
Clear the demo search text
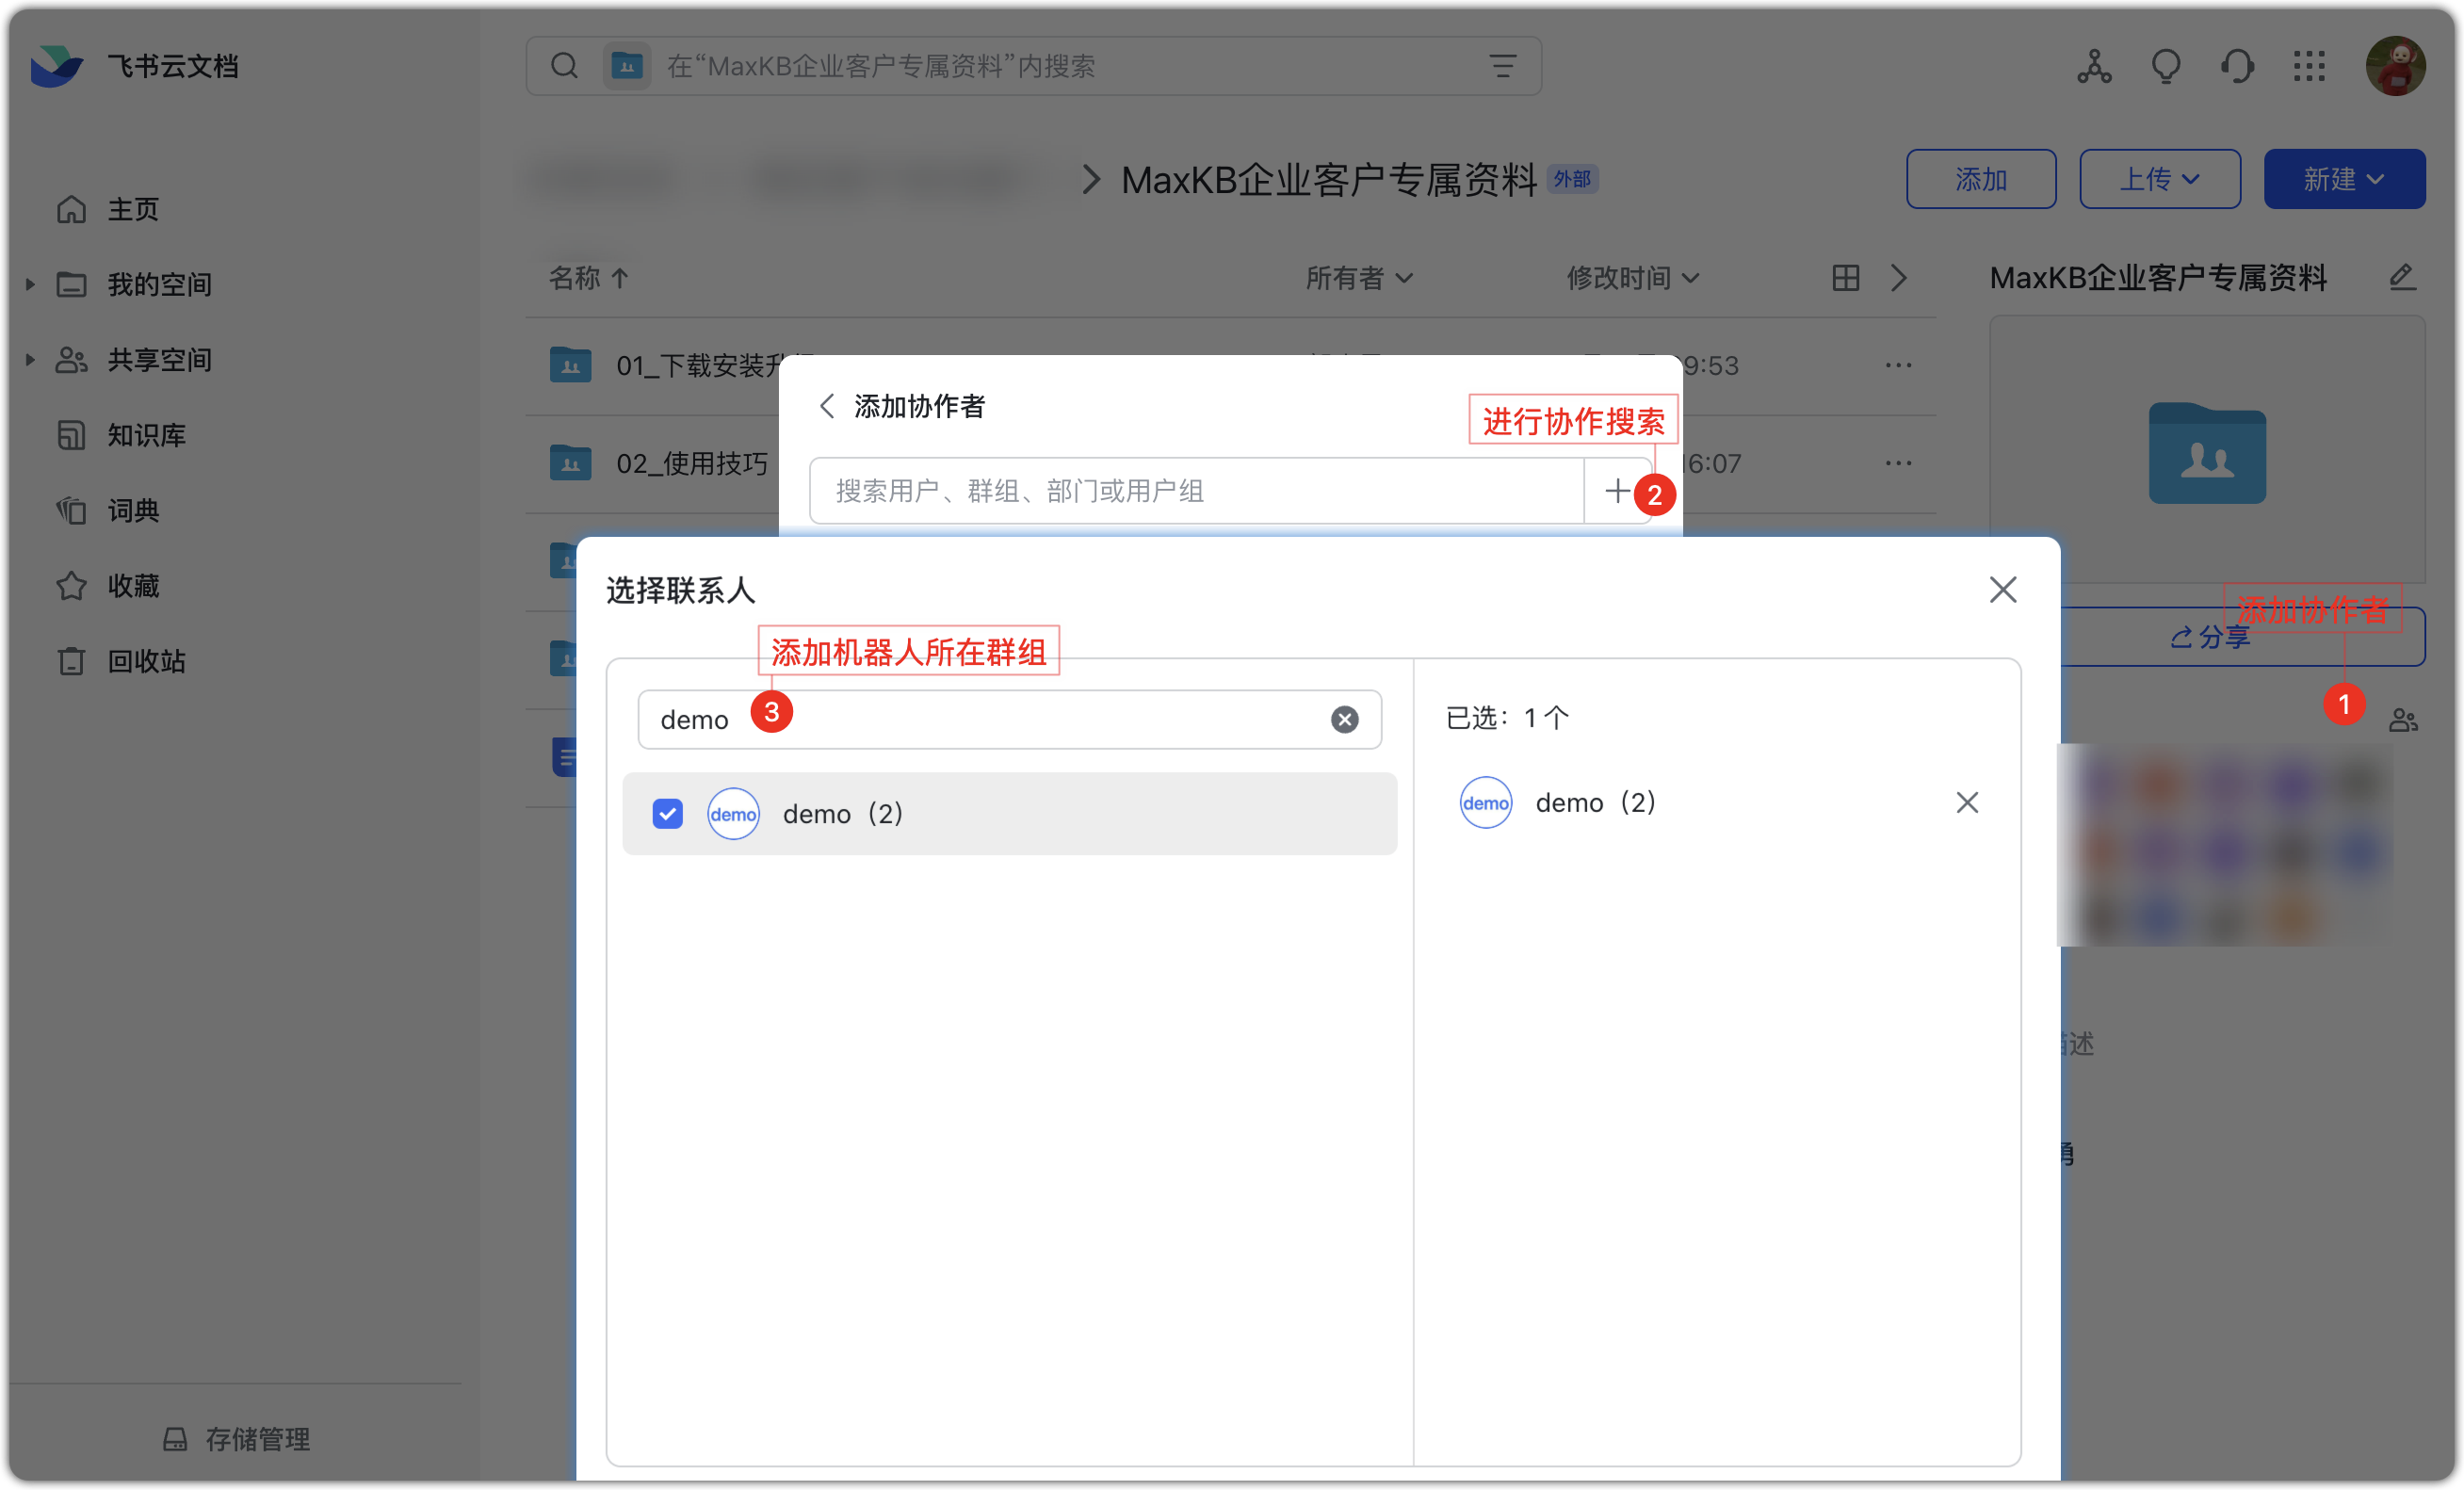pyautogui.click(x=1344, y=719)
